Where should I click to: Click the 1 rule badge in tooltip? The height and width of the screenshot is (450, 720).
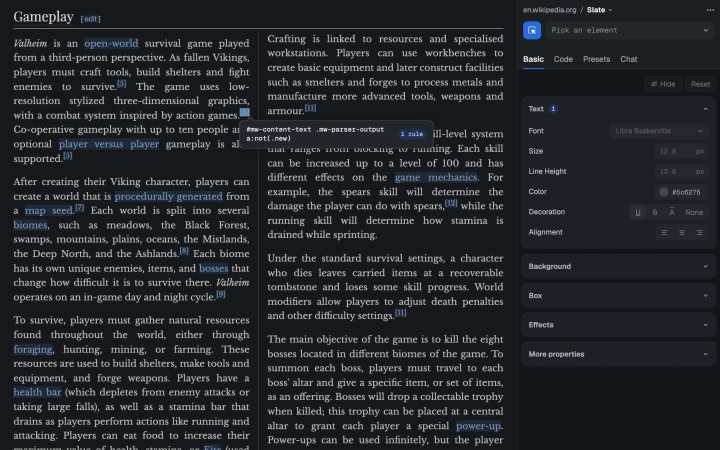coord(412,134)
